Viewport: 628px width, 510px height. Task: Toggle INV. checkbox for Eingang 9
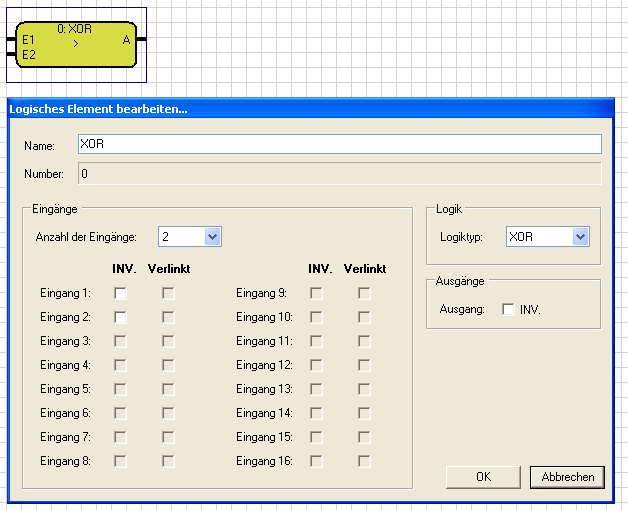click(x=316, y=293)
